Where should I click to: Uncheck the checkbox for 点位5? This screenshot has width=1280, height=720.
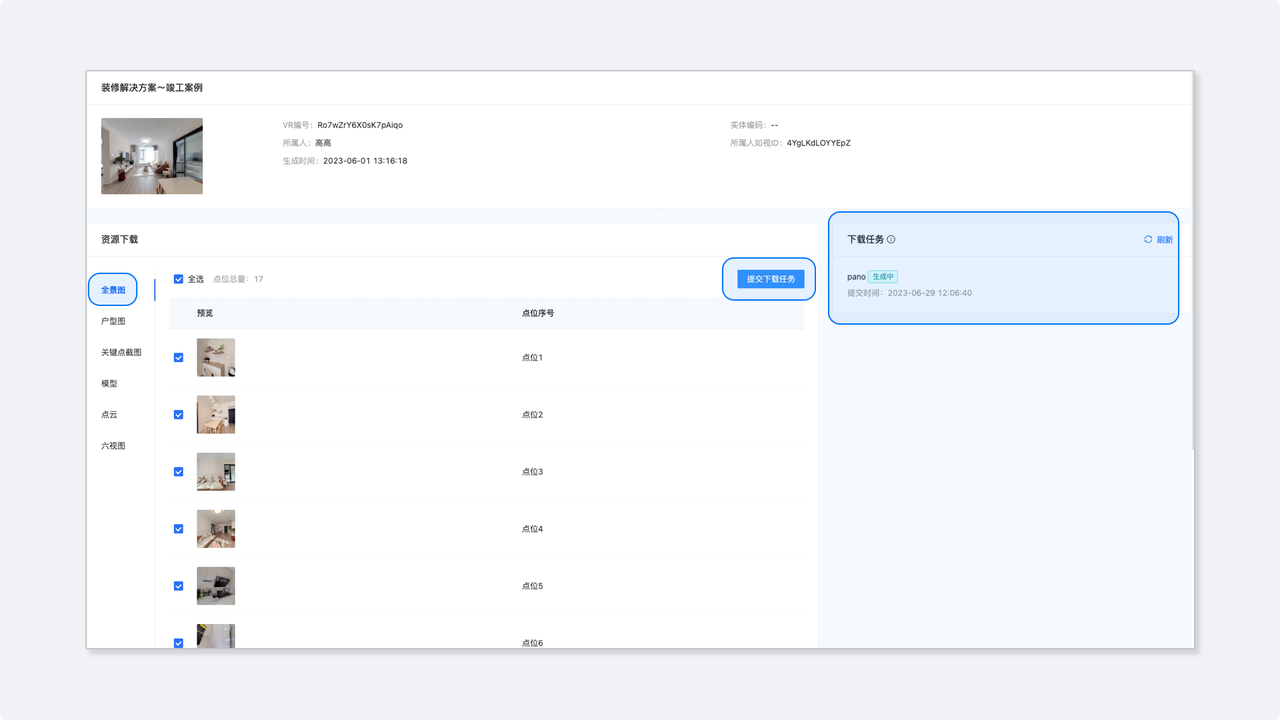(x=179, y=586)
